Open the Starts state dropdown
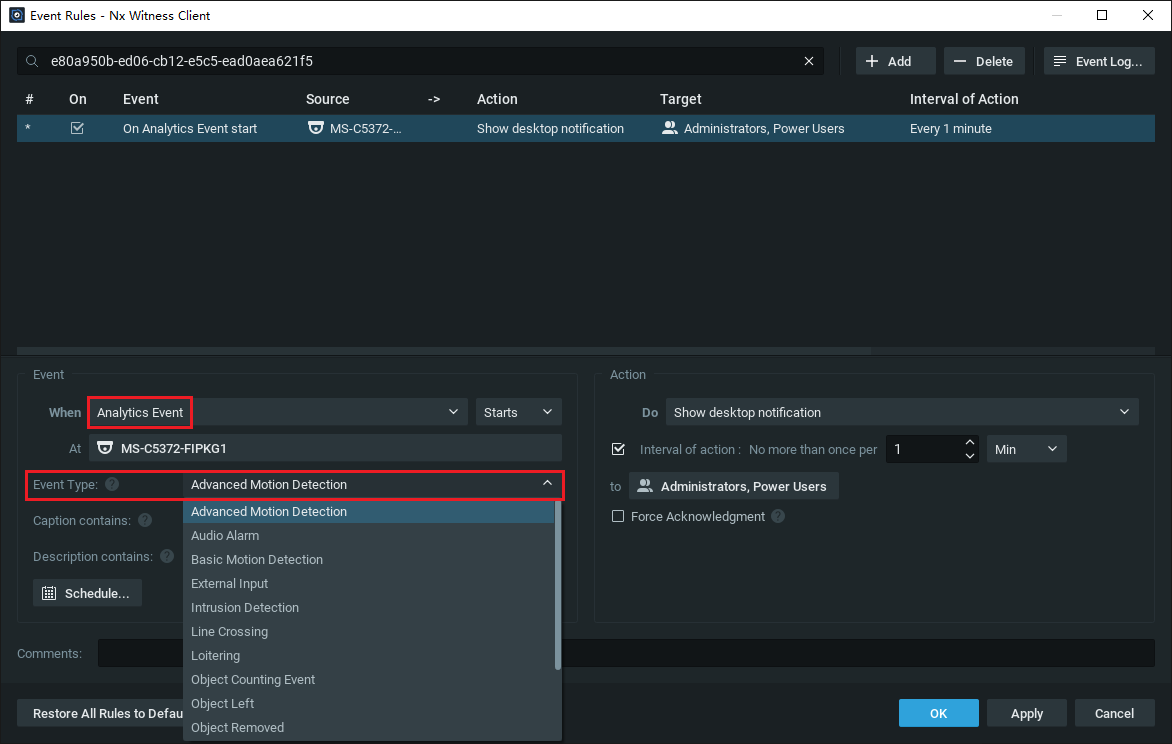Viewport: 1172px width, 744px height. pyautogui.click(x=519, y=412)
